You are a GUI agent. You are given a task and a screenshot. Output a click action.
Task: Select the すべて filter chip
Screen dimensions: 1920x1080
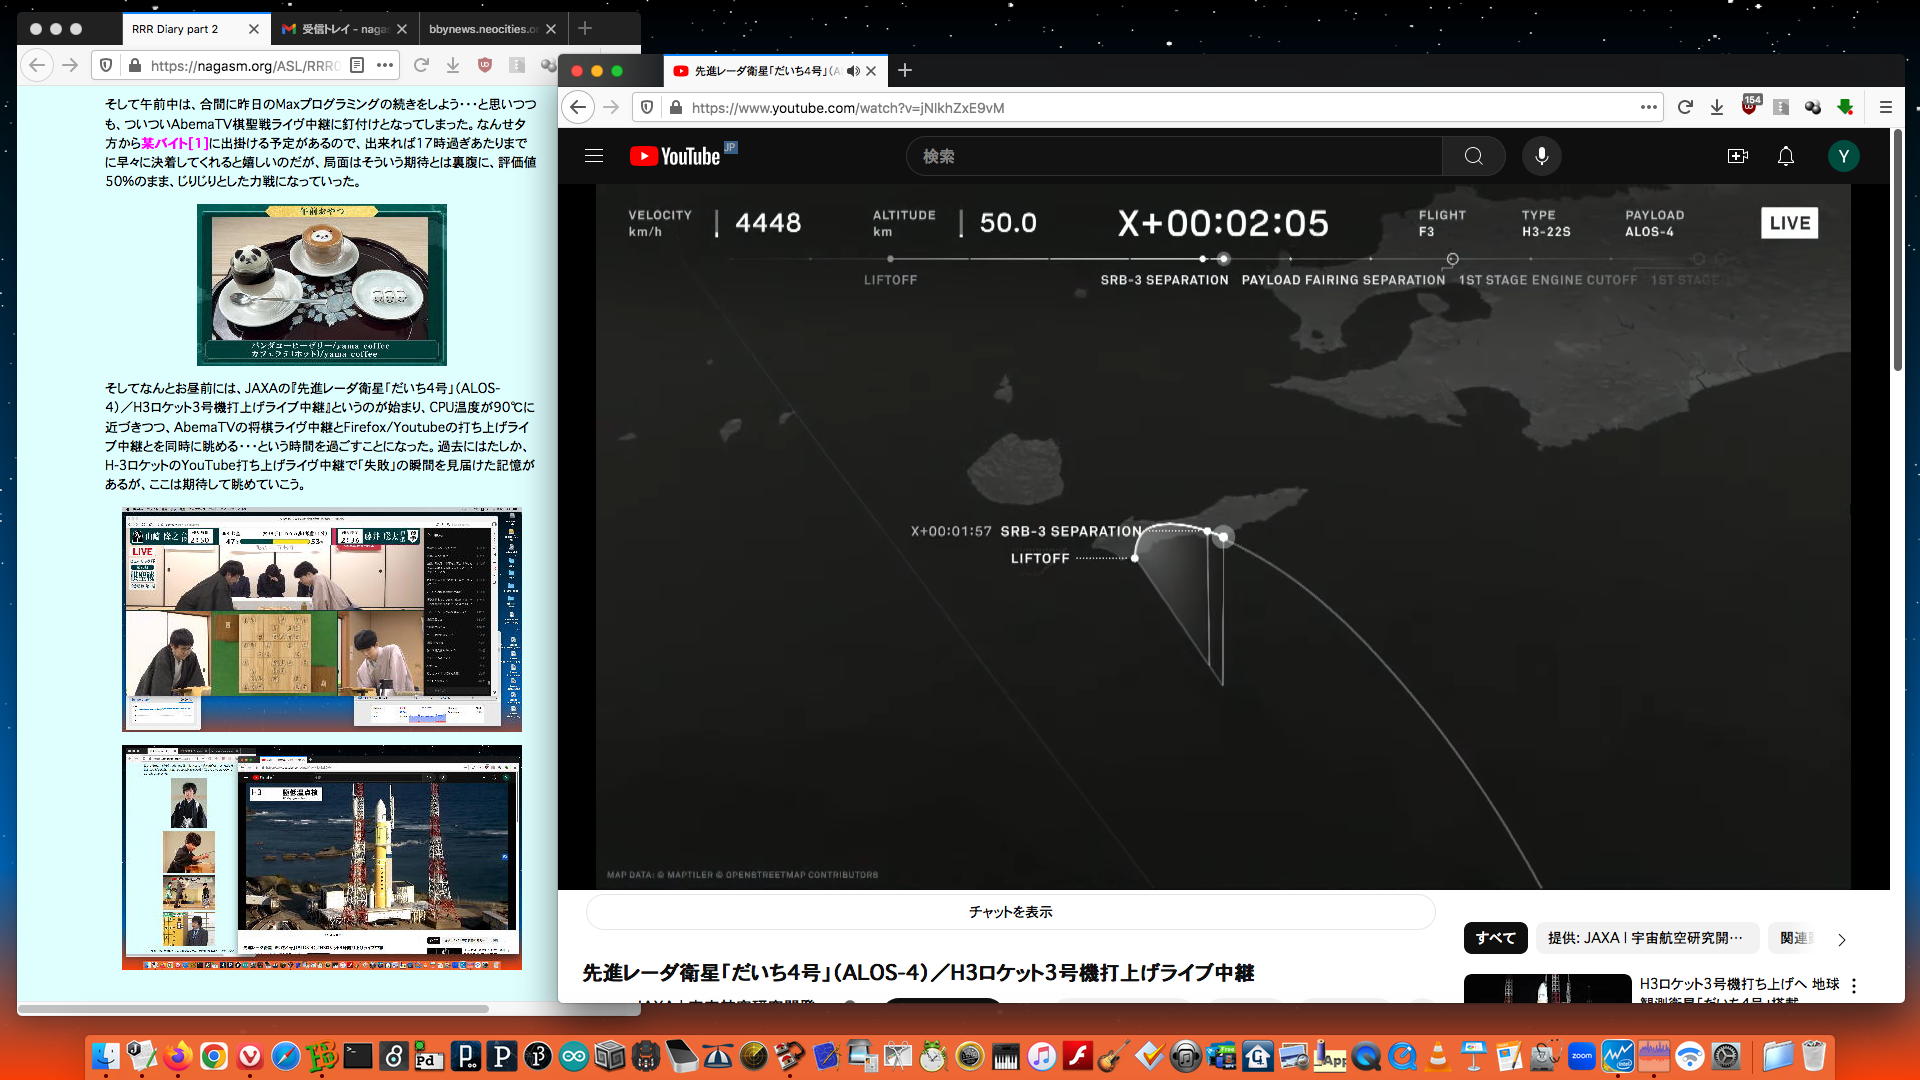pos(1495,938)
